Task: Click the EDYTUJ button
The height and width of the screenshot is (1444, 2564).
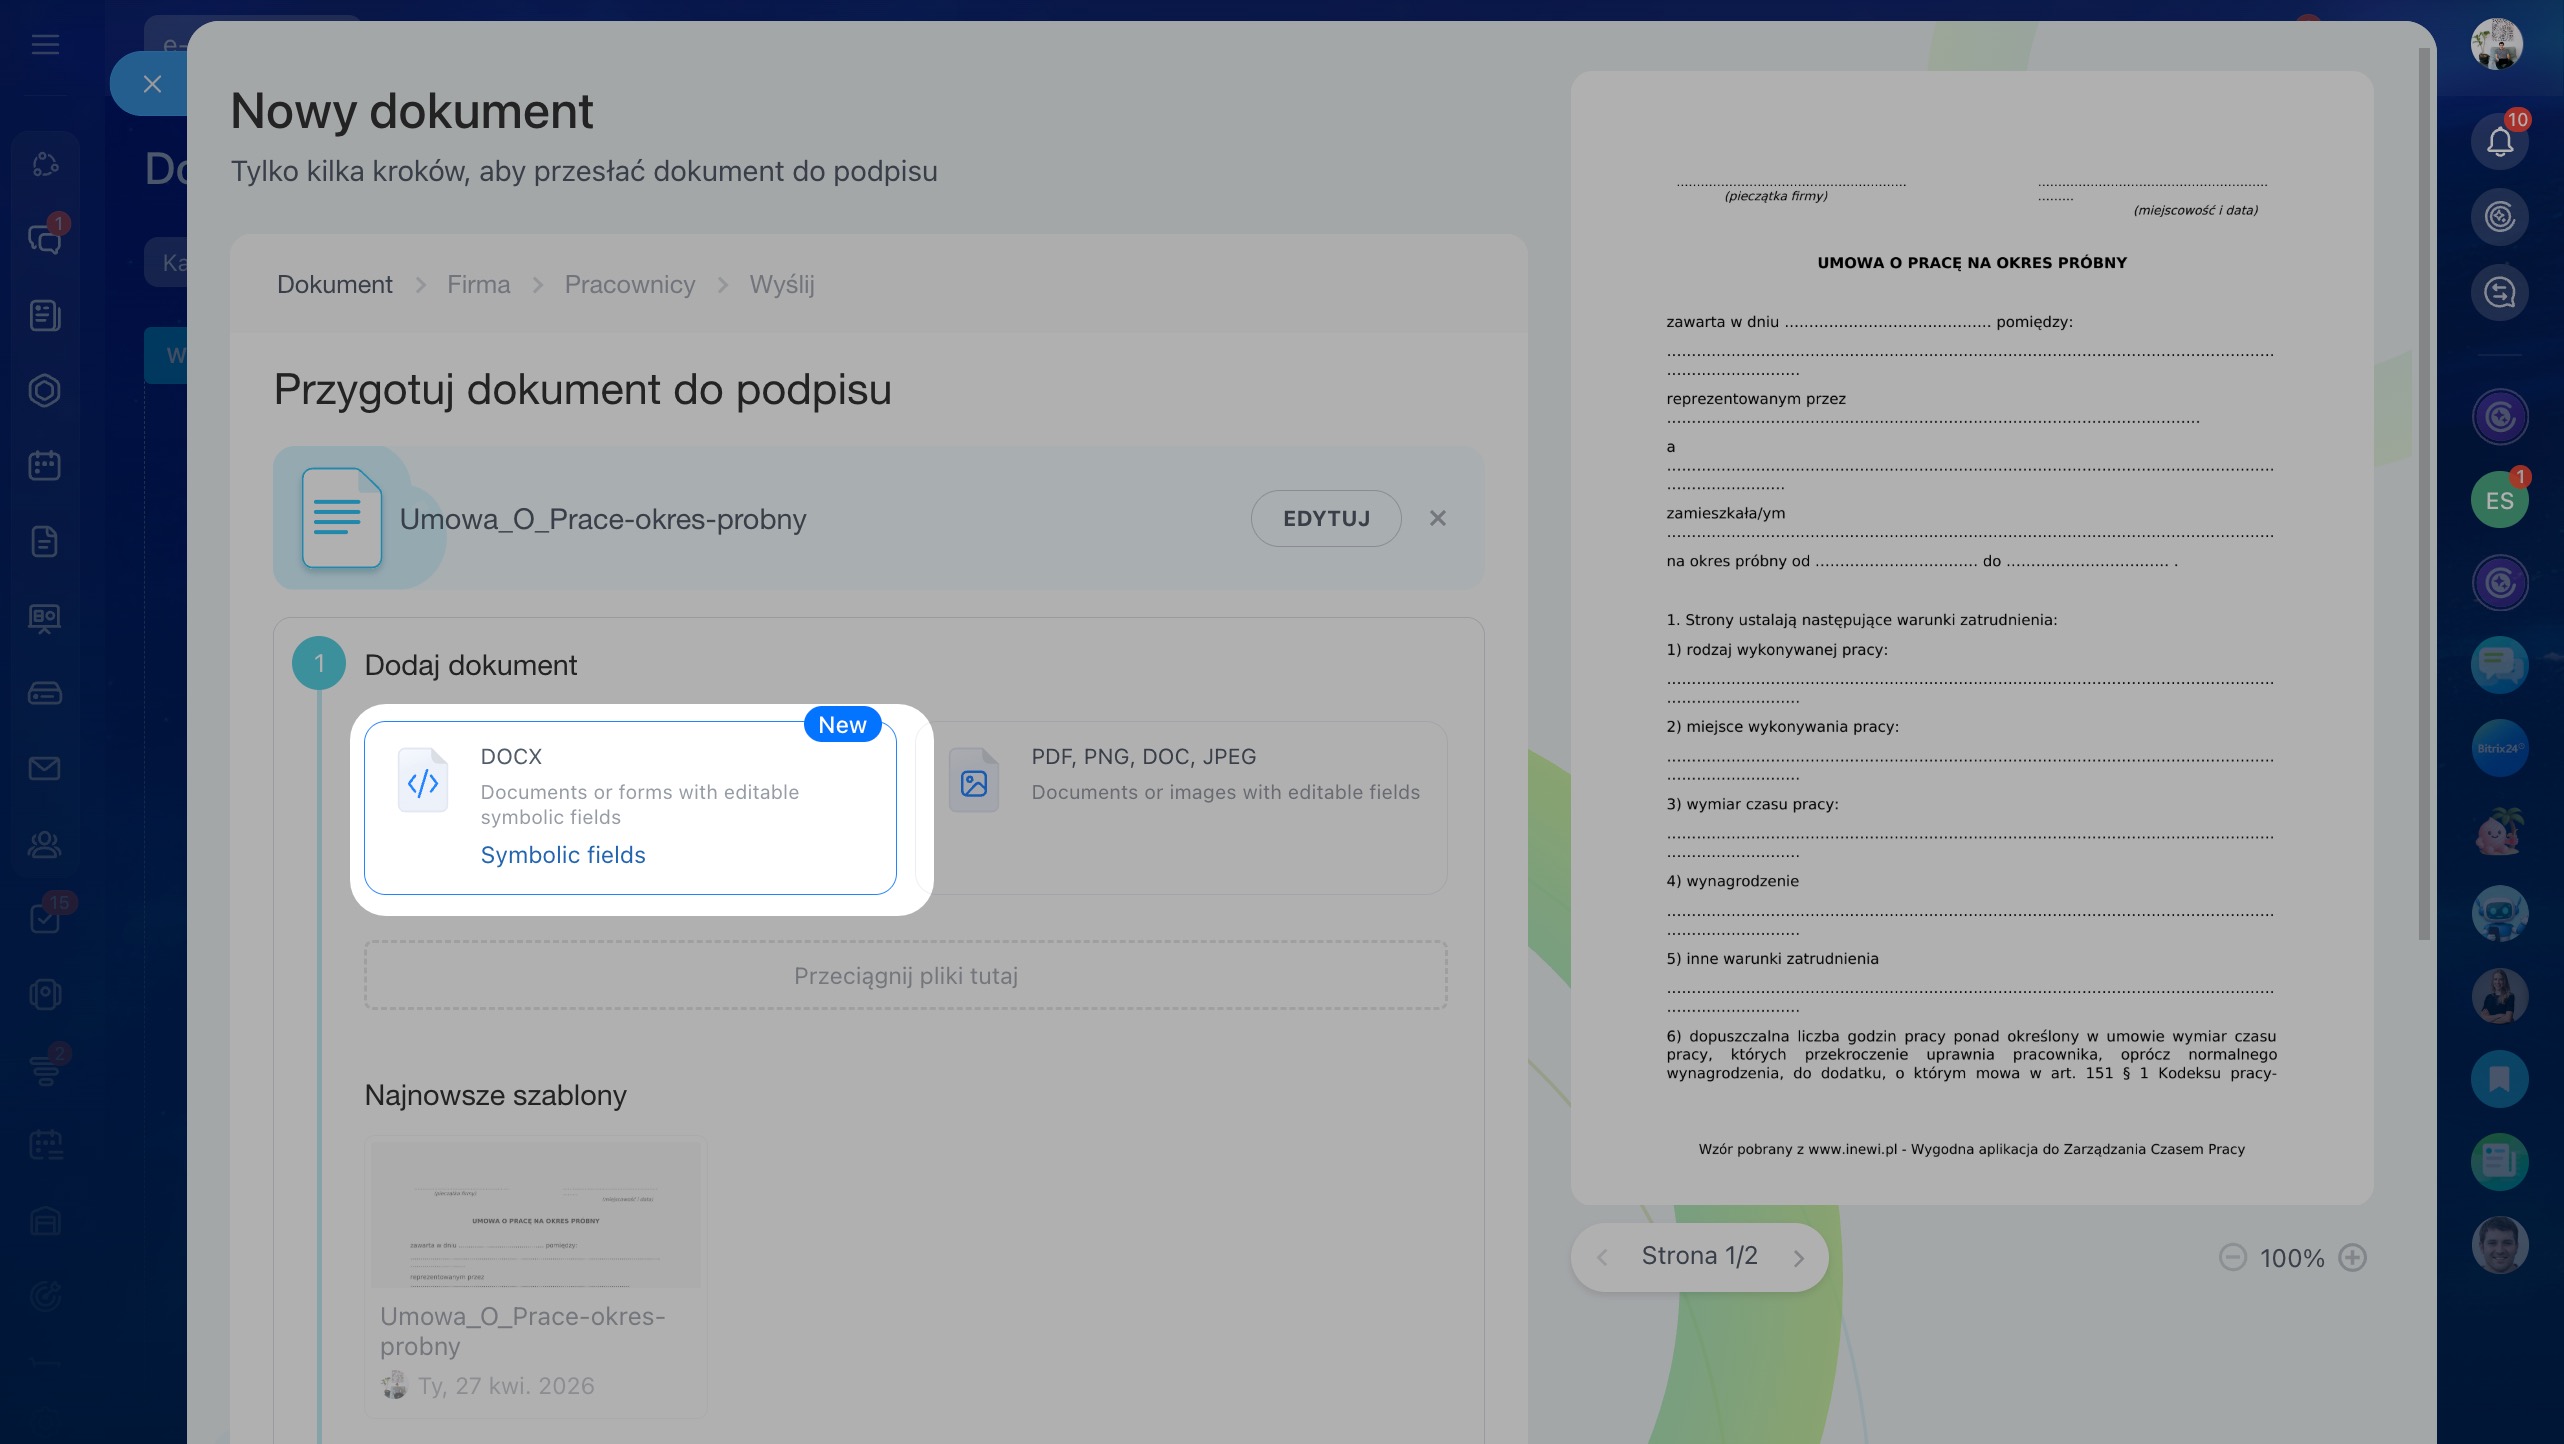Action: click(x=1325, y=518)
